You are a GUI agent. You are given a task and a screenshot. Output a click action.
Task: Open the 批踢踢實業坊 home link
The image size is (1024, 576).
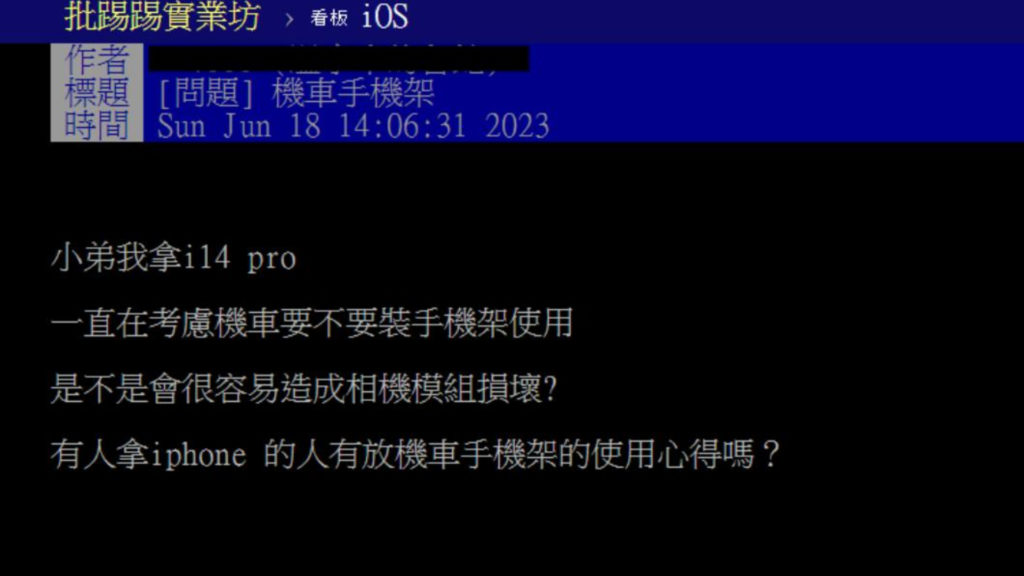[x=162, y=16]
